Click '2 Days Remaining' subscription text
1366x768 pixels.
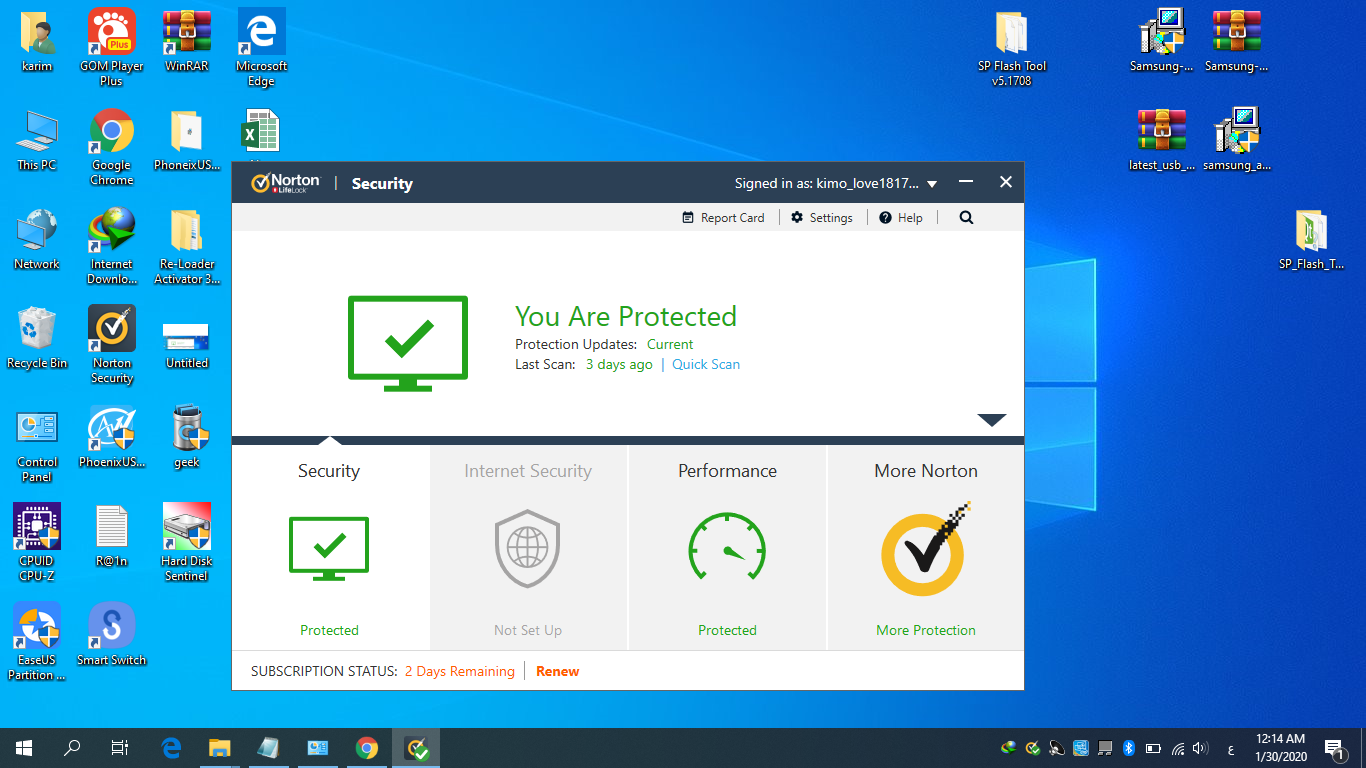point(460,671)
